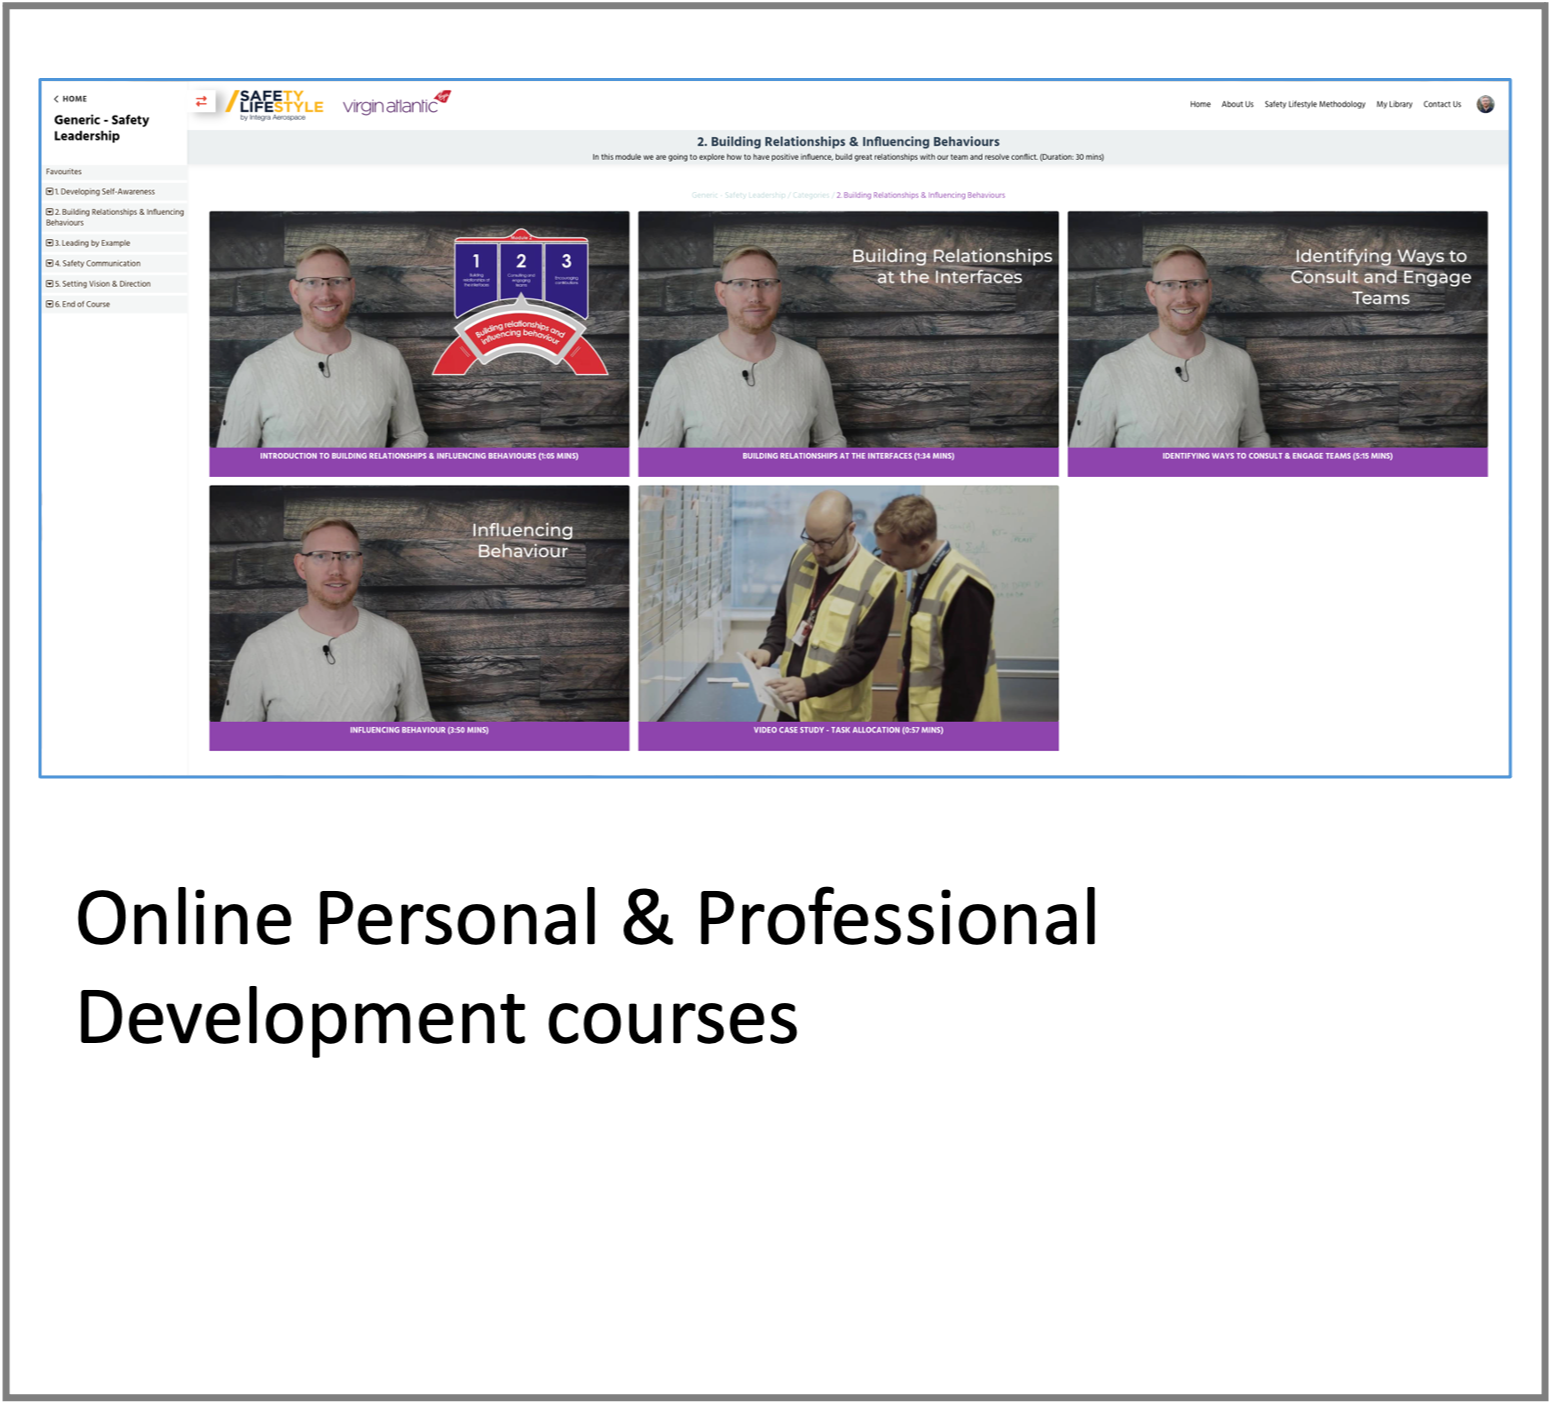Image resolution: width=1549 pixels, height=1402 pixels.
Task: Click the Video Case Study - Task Allocation caption
Action: (848, 735)
